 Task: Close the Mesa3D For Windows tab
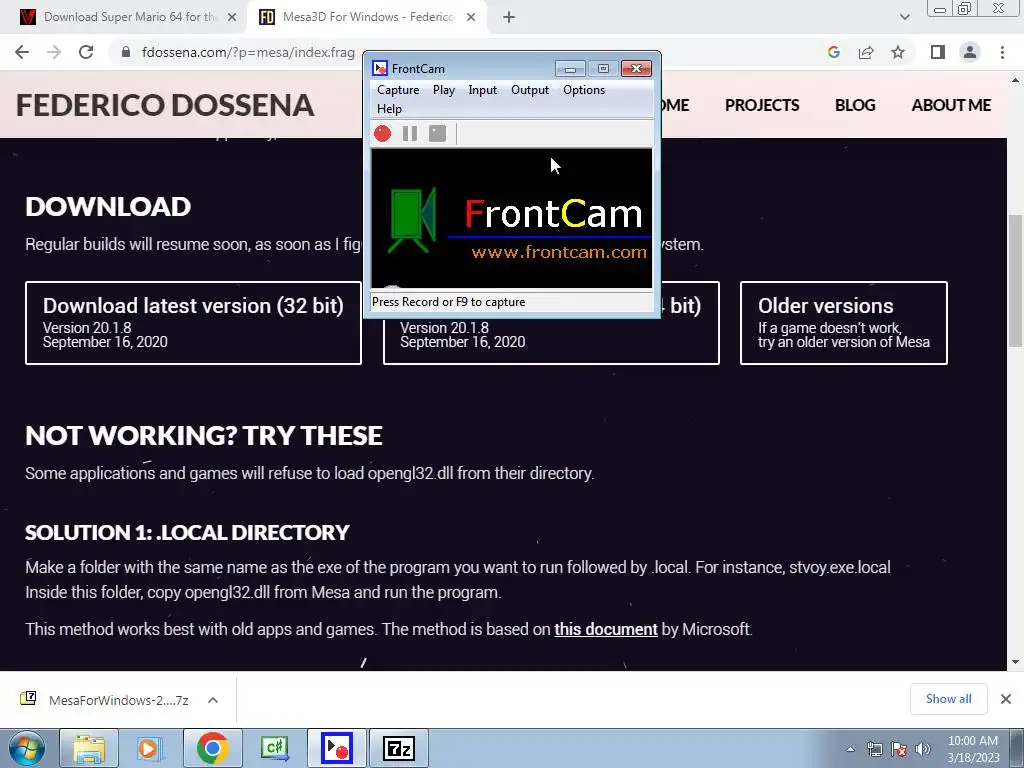471,17
